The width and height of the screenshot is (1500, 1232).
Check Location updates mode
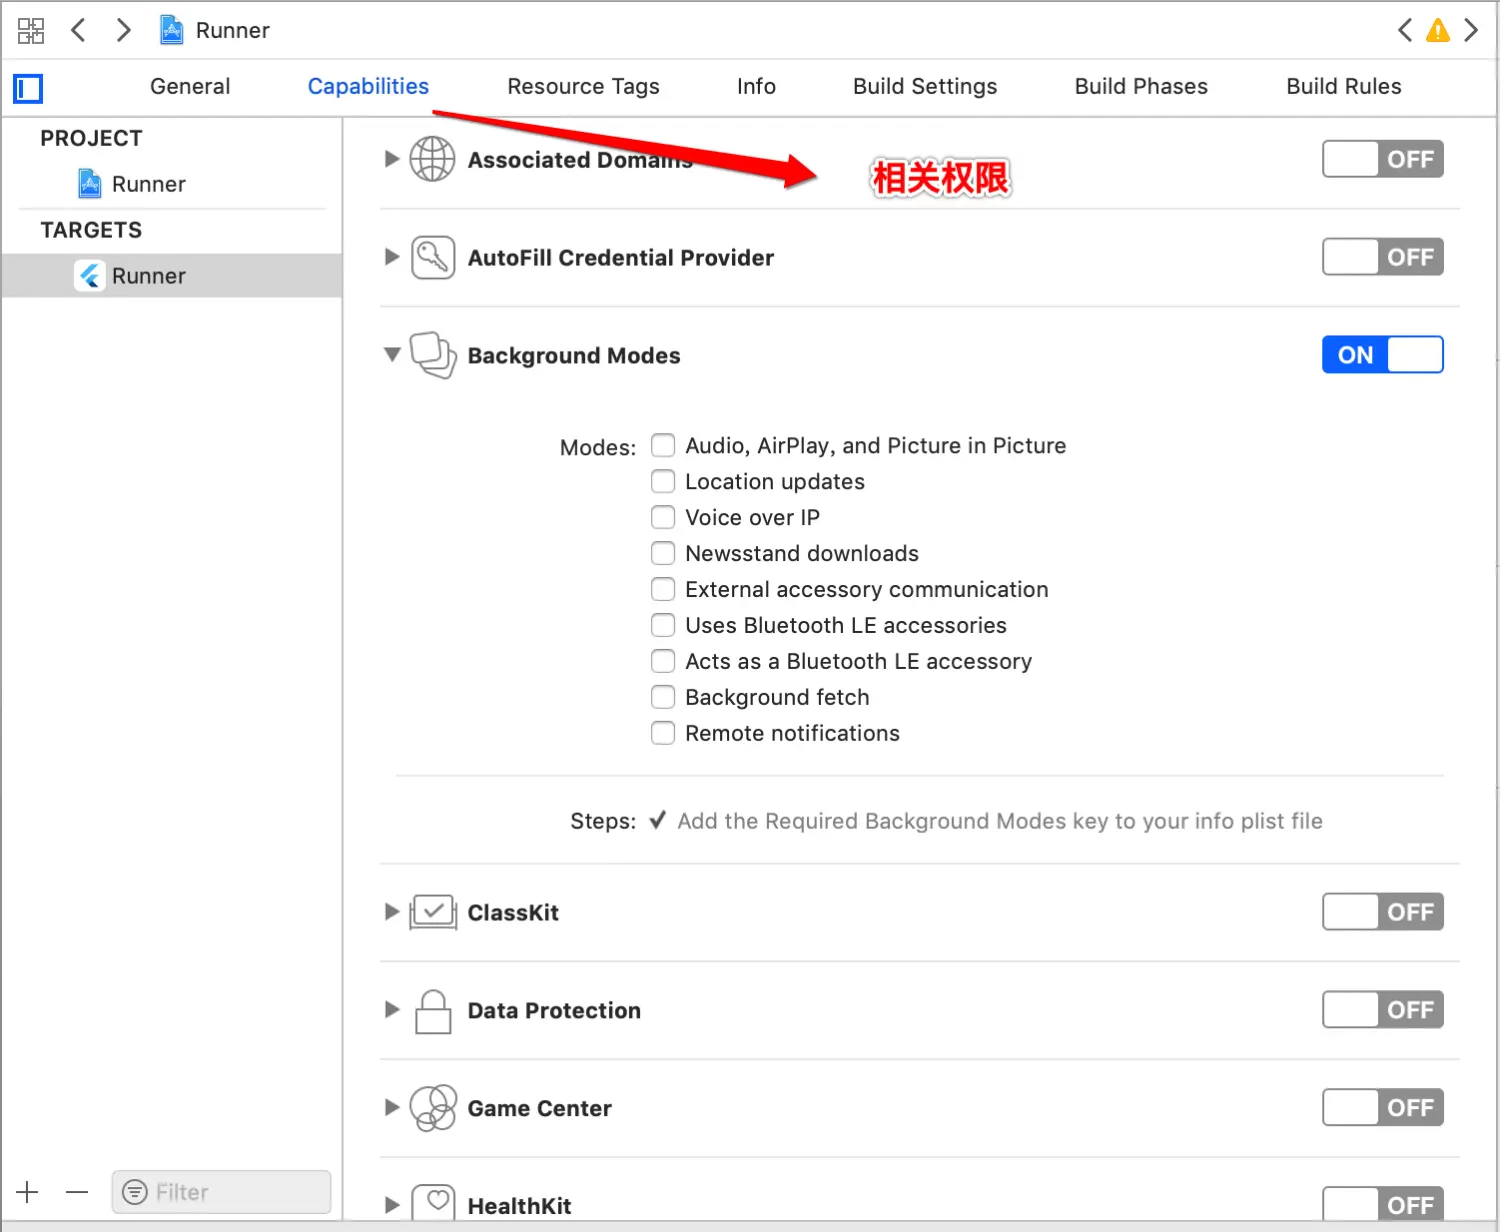pyautogui.click(x=663, y=481)
